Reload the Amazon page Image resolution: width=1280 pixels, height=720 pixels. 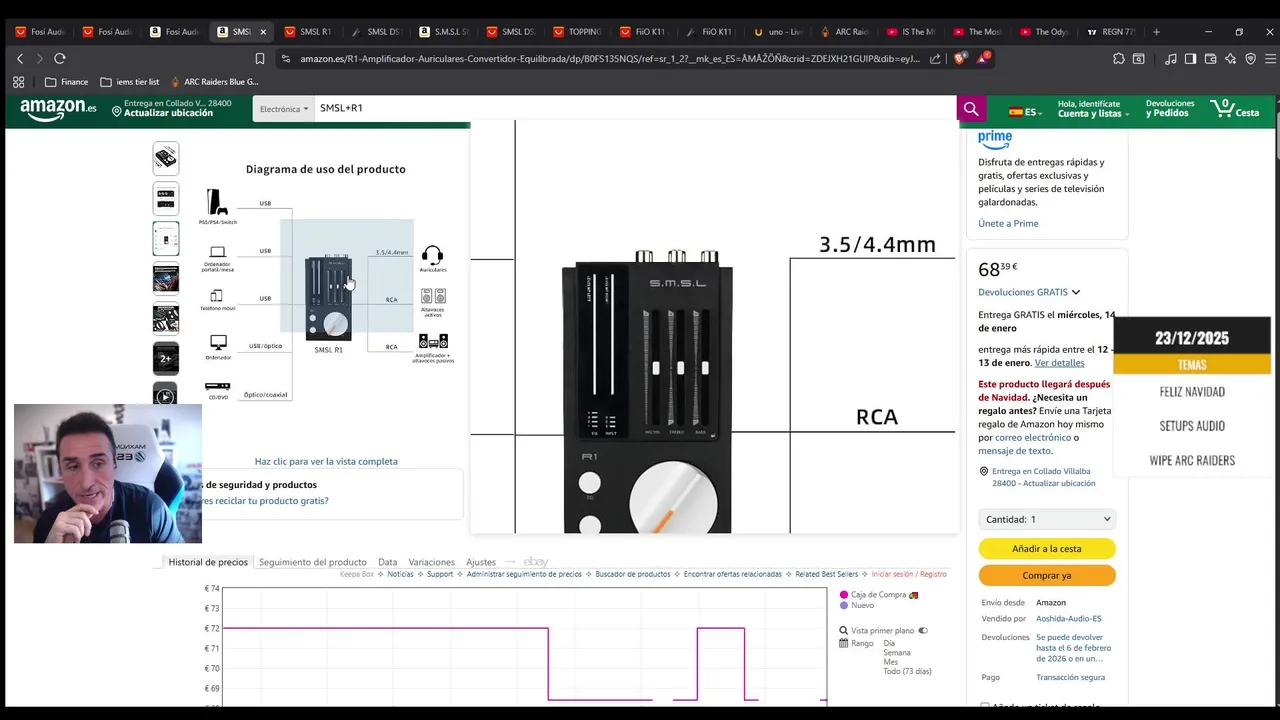tap(60, 59)
